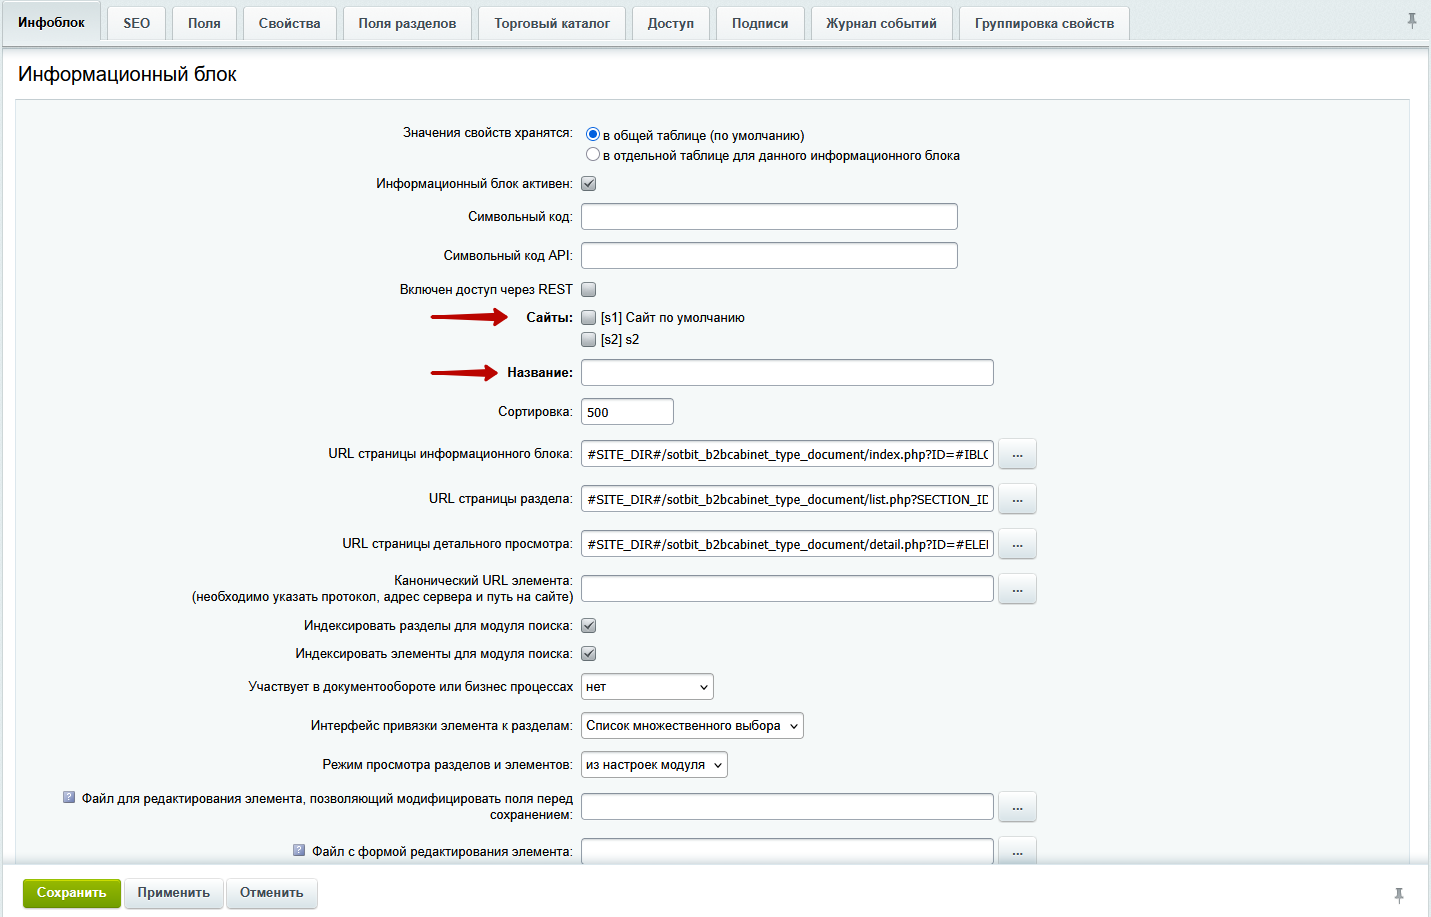1431x917 pixels.
Task: Open browse dialog for infoblock page URL
Action: (1016, 453)
